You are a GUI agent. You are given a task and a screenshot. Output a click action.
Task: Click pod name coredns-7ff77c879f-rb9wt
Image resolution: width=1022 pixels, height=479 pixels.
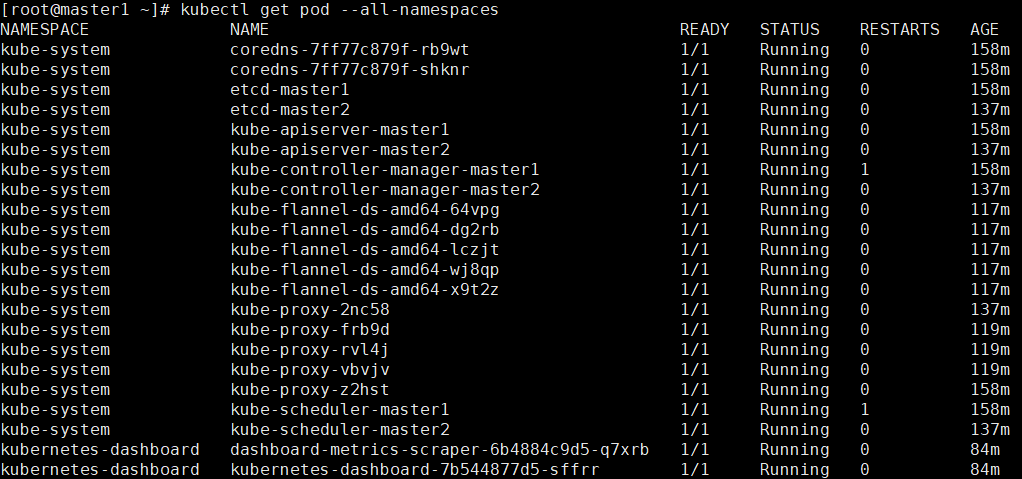349,50
